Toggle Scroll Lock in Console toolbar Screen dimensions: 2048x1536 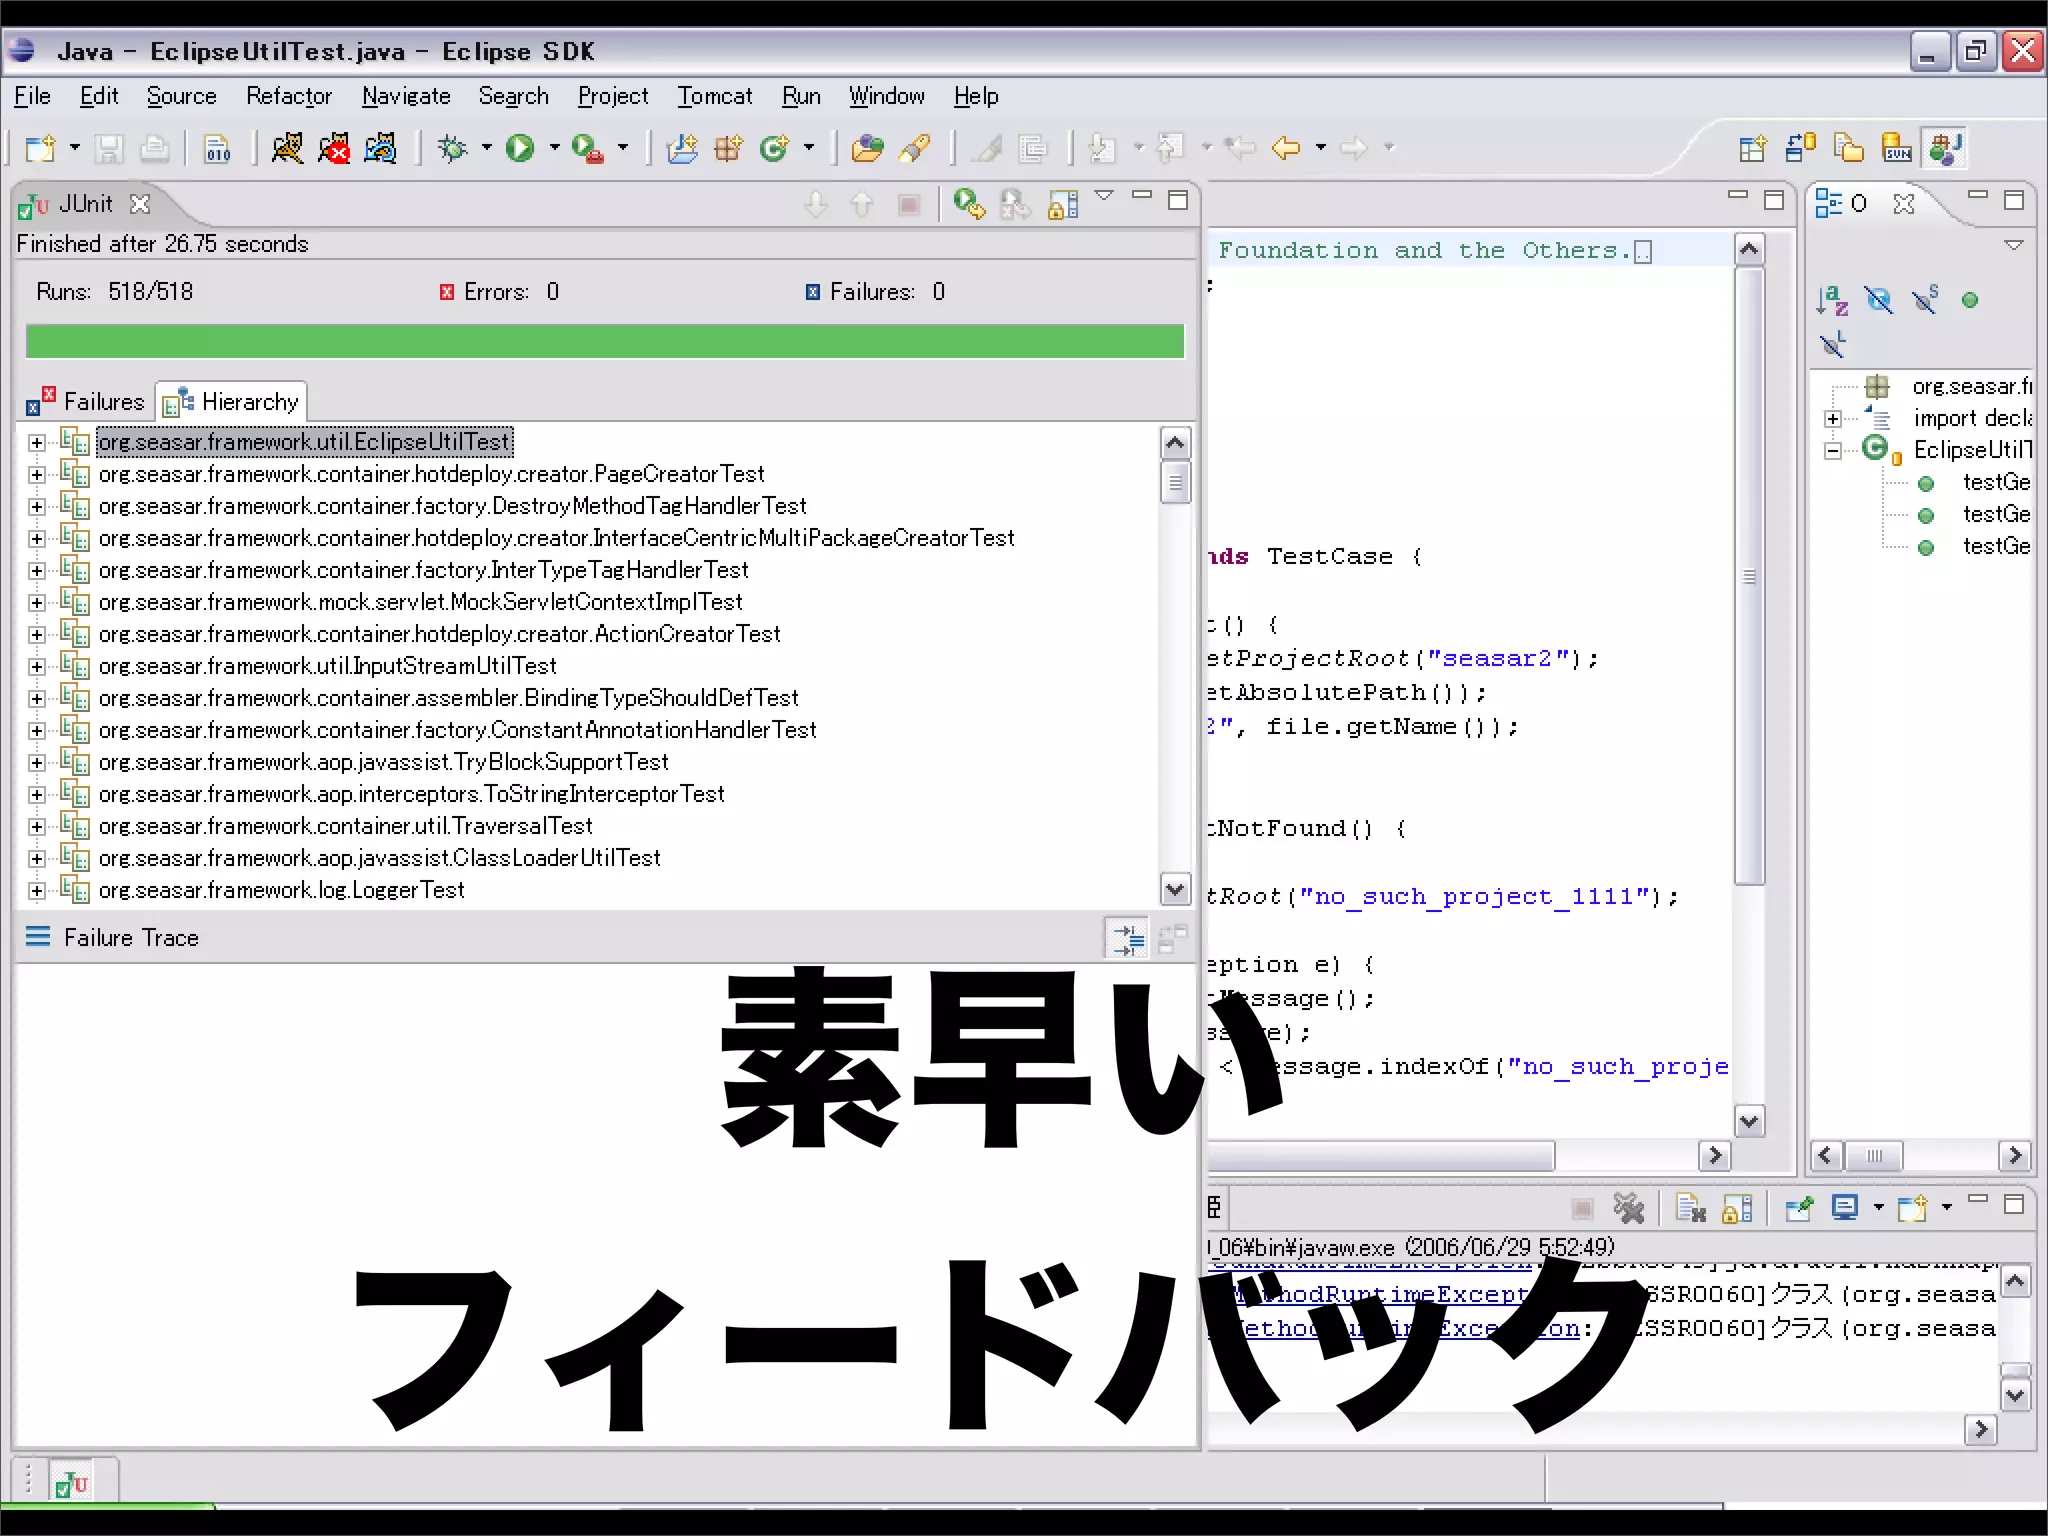[x=1737, y=1208]
